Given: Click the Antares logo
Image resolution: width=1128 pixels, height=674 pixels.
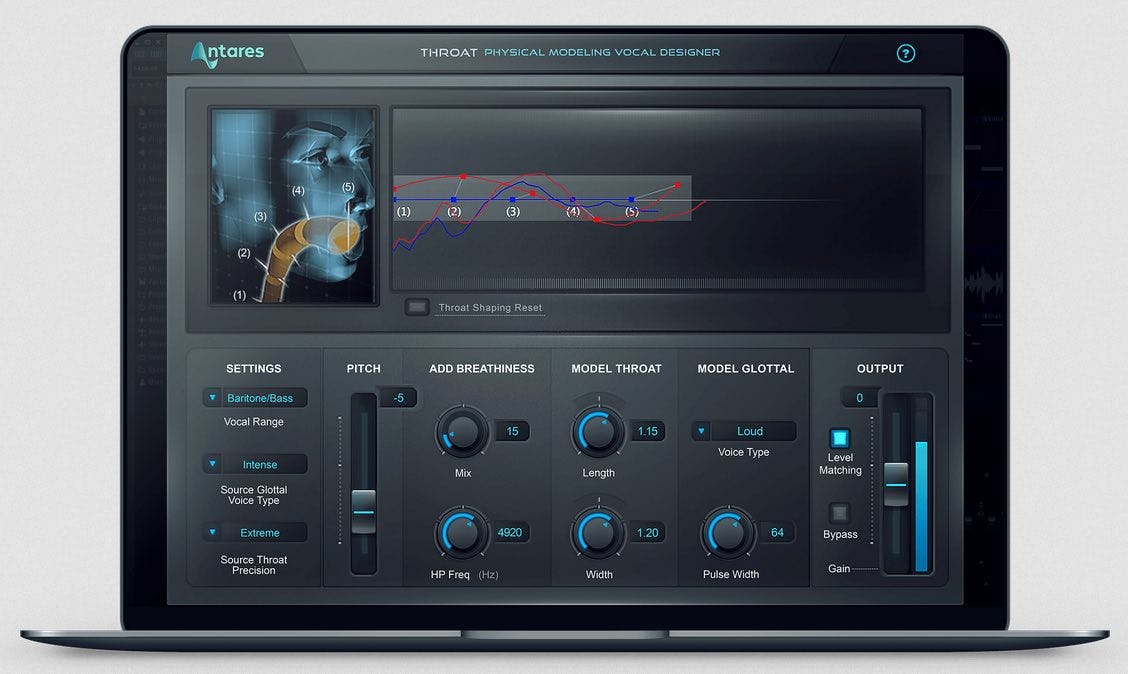Looking at the screenshot, I should 228,53.
